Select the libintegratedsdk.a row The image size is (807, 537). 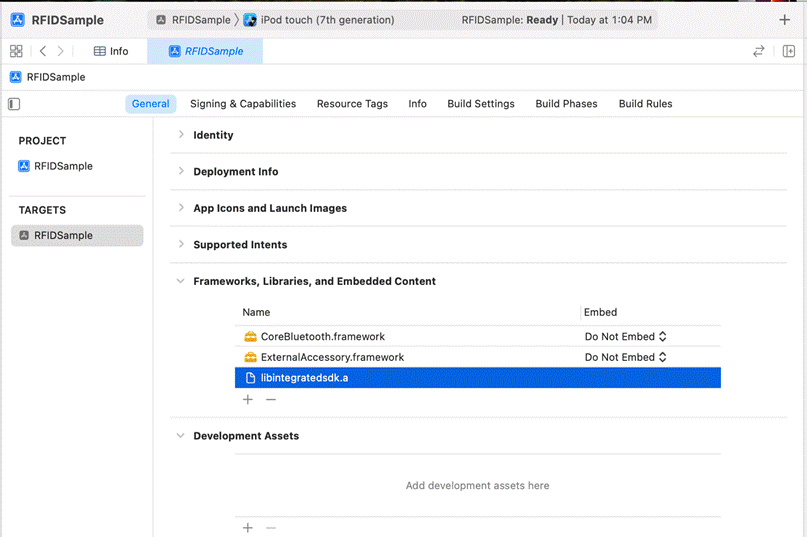point(477,378)
